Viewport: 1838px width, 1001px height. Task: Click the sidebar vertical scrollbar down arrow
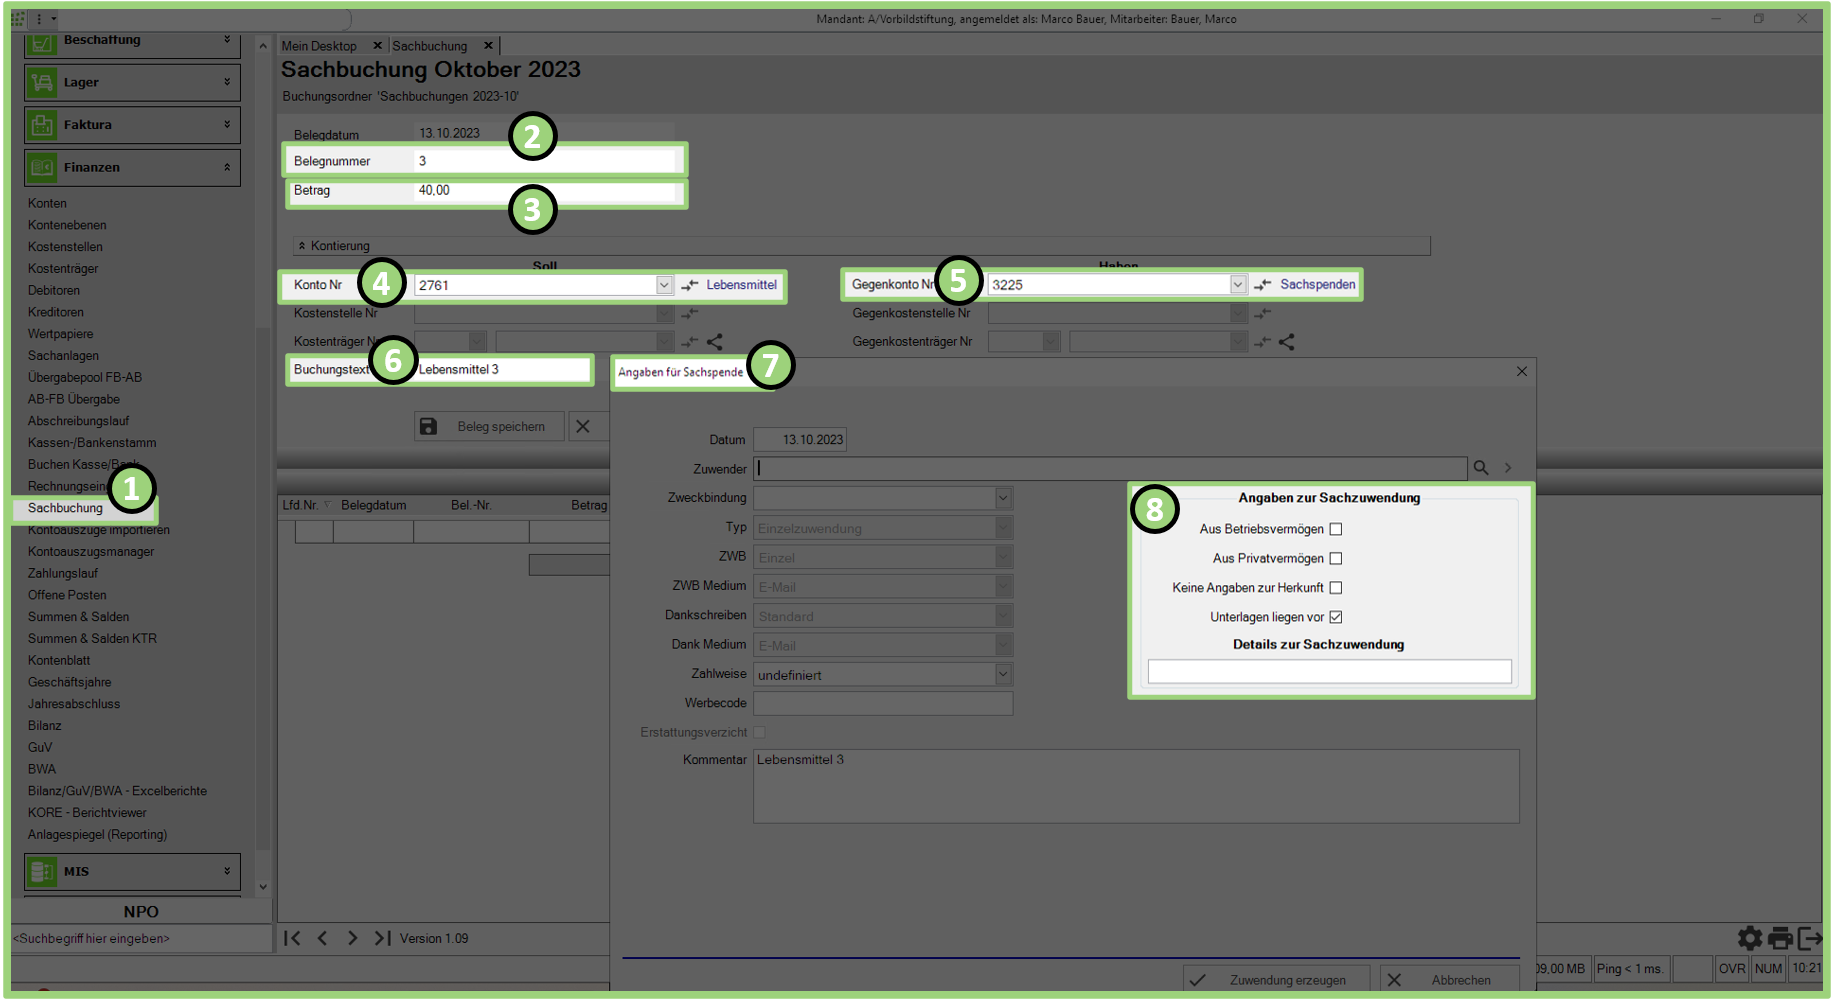[263, 886]
